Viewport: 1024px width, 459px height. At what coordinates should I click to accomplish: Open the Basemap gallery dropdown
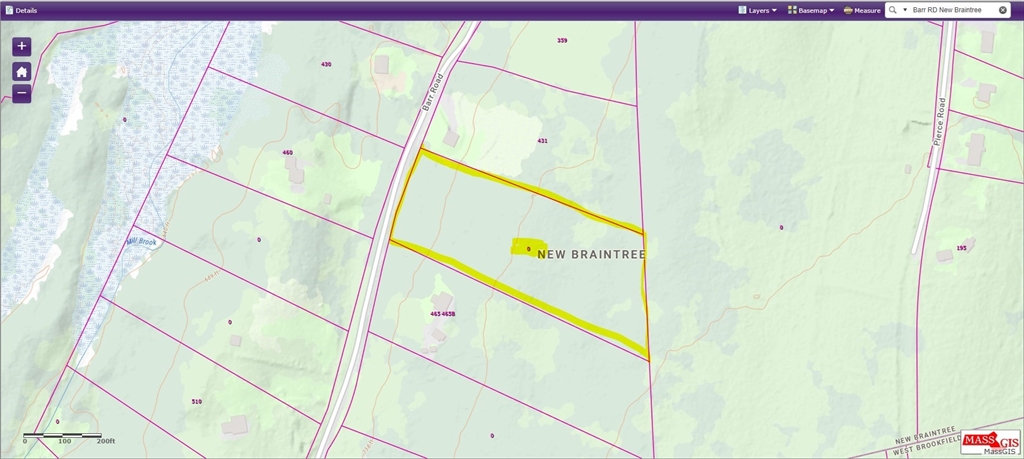[x=810, y=10]
